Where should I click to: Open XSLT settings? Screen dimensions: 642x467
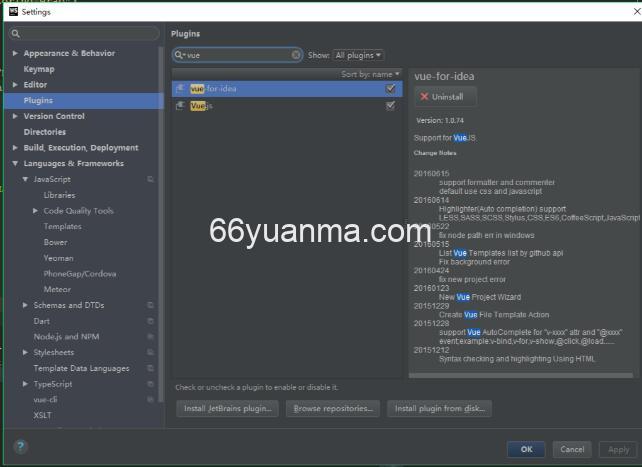pyautogui.click(x=43, y=415)
